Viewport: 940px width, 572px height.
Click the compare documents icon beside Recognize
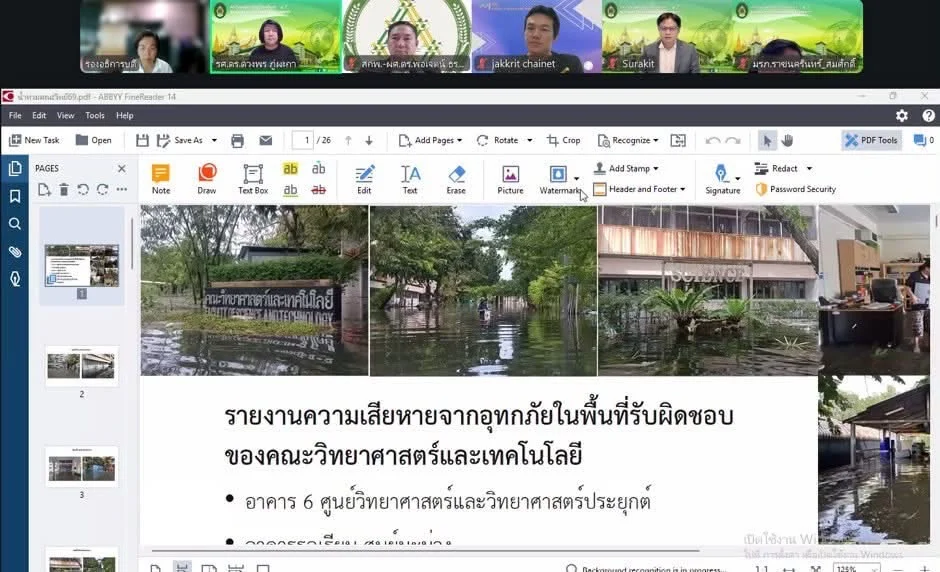pyautogui.click(x=678, y=140)
